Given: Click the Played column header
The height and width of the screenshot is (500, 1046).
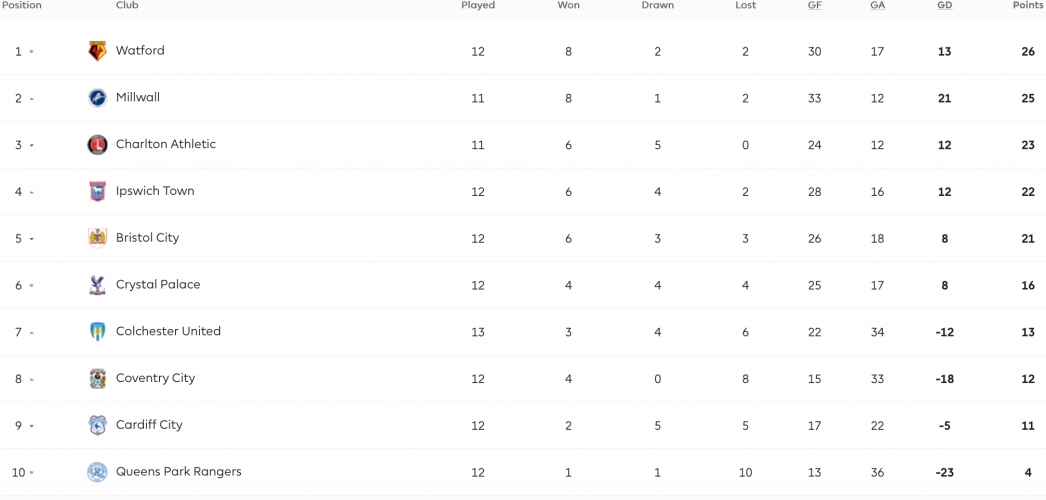Looking at the screenshot, I should (478, 5).
